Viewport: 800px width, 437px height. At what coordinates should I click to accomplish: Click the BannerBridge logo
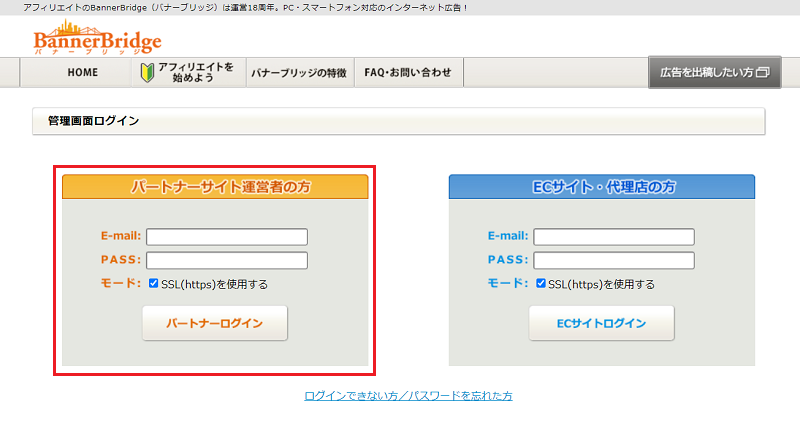(97, 37)
